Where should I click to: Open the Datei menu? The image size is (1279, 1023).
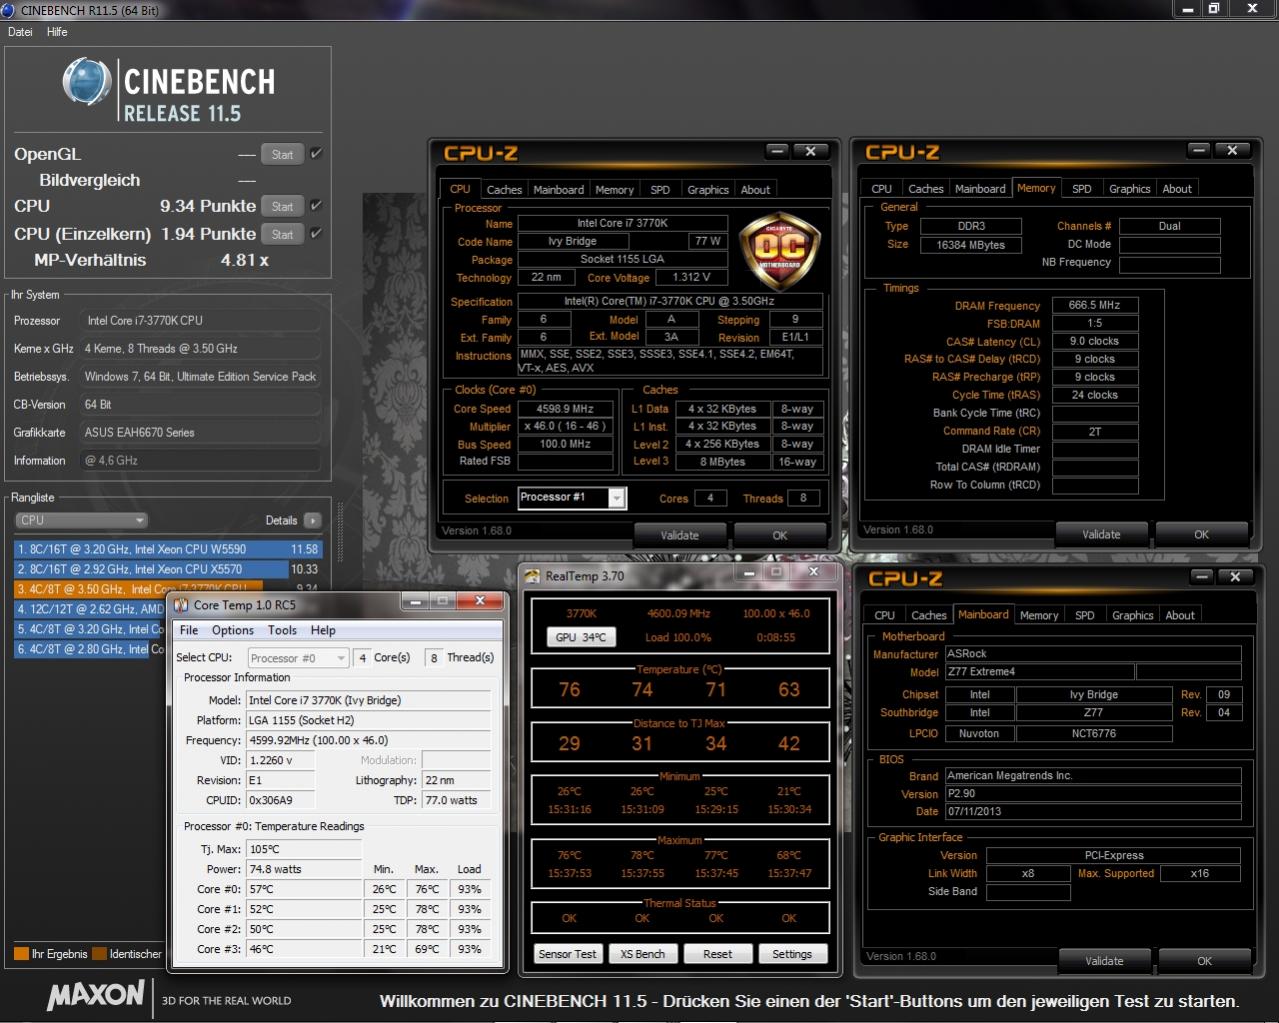point(20,32)
